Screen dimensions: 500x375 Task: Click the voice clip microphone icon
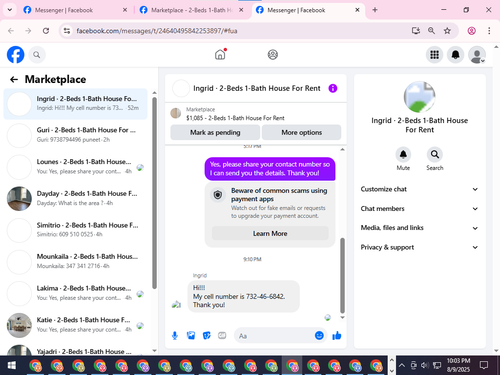click(175, 336)
